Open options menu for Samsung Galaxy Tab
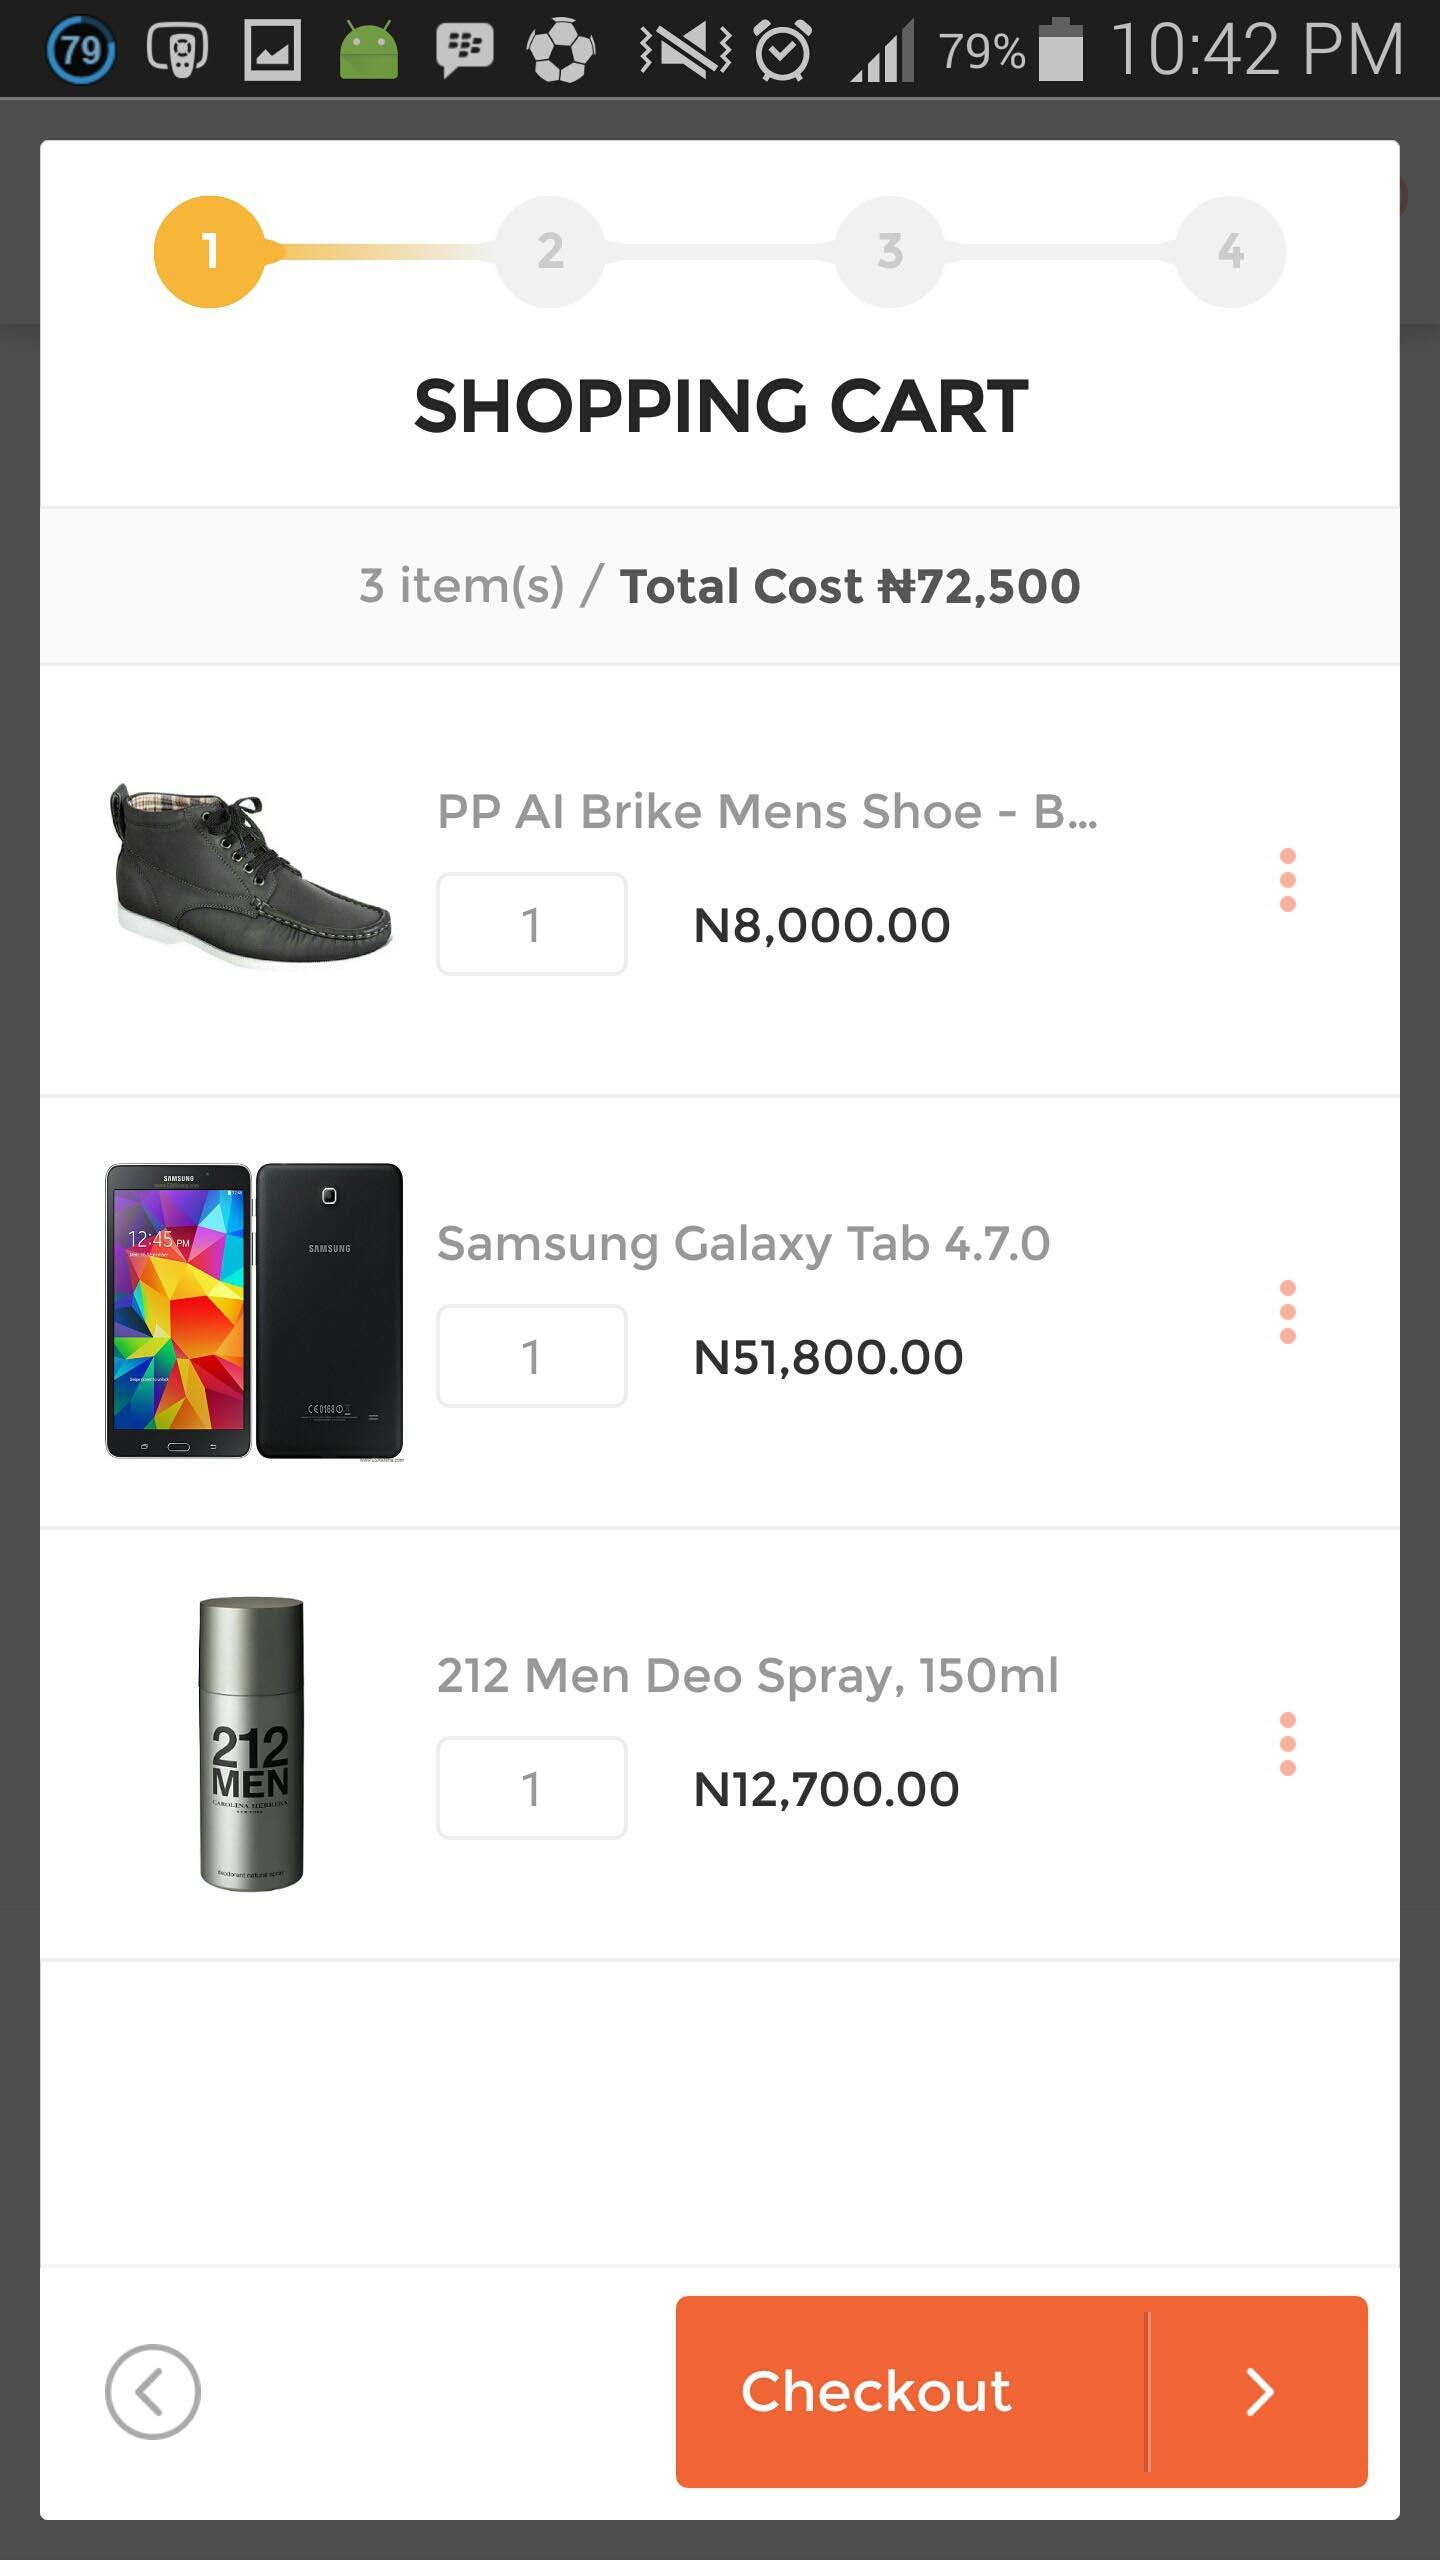 point(1287,1312)
